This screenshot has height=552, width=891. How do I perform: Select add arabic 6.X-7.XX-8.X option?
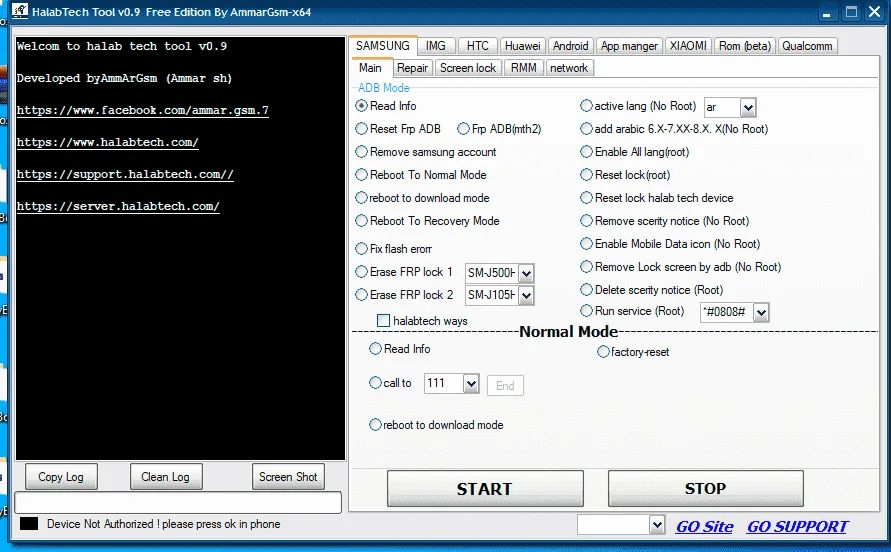[586, 129]
